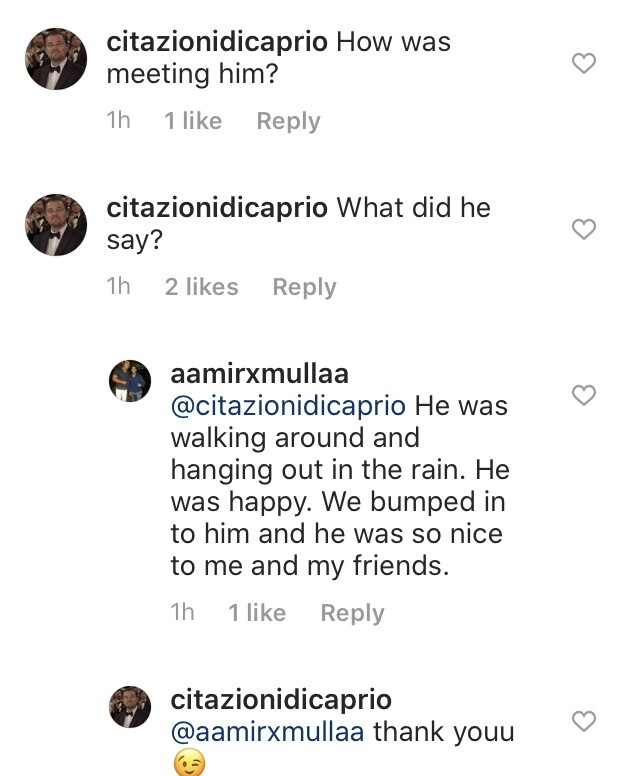
Task: View the "1 like" on the first comment
Action: pyautogui.click(x=193, y=121)
